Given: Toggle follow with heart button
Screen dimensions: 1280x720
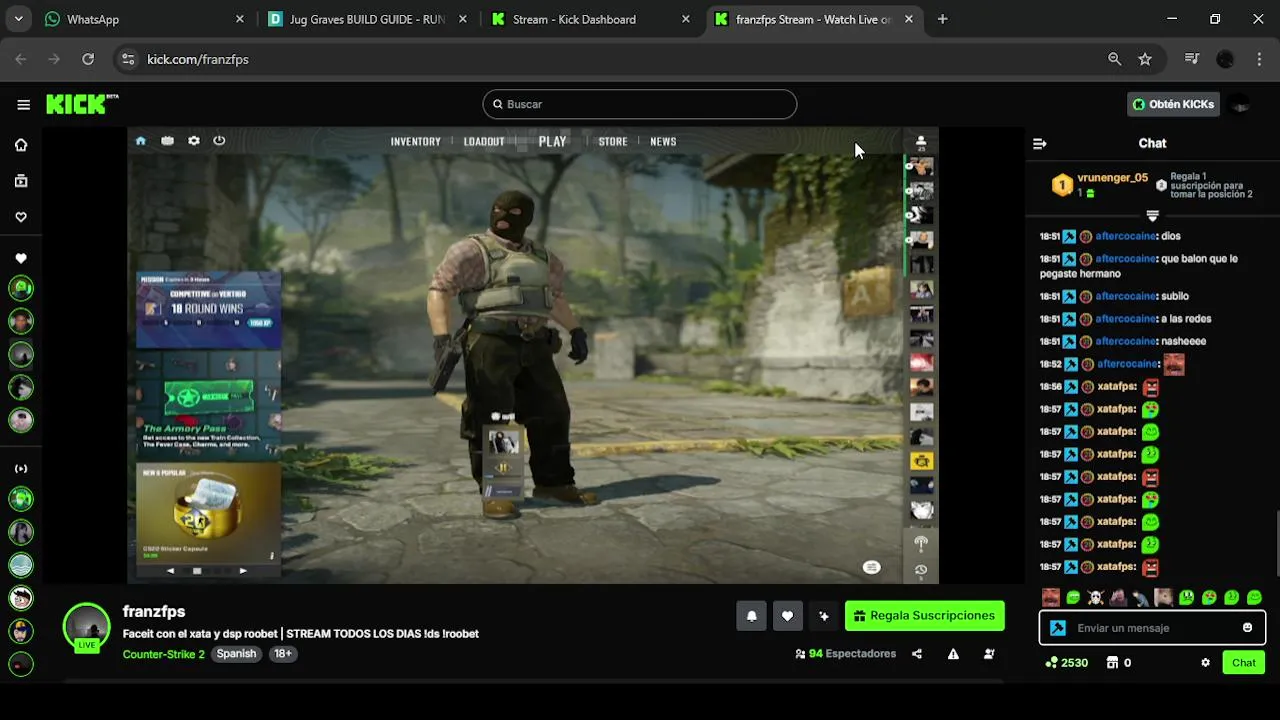Looking at the screenshot, I should (x=787, y=616).
